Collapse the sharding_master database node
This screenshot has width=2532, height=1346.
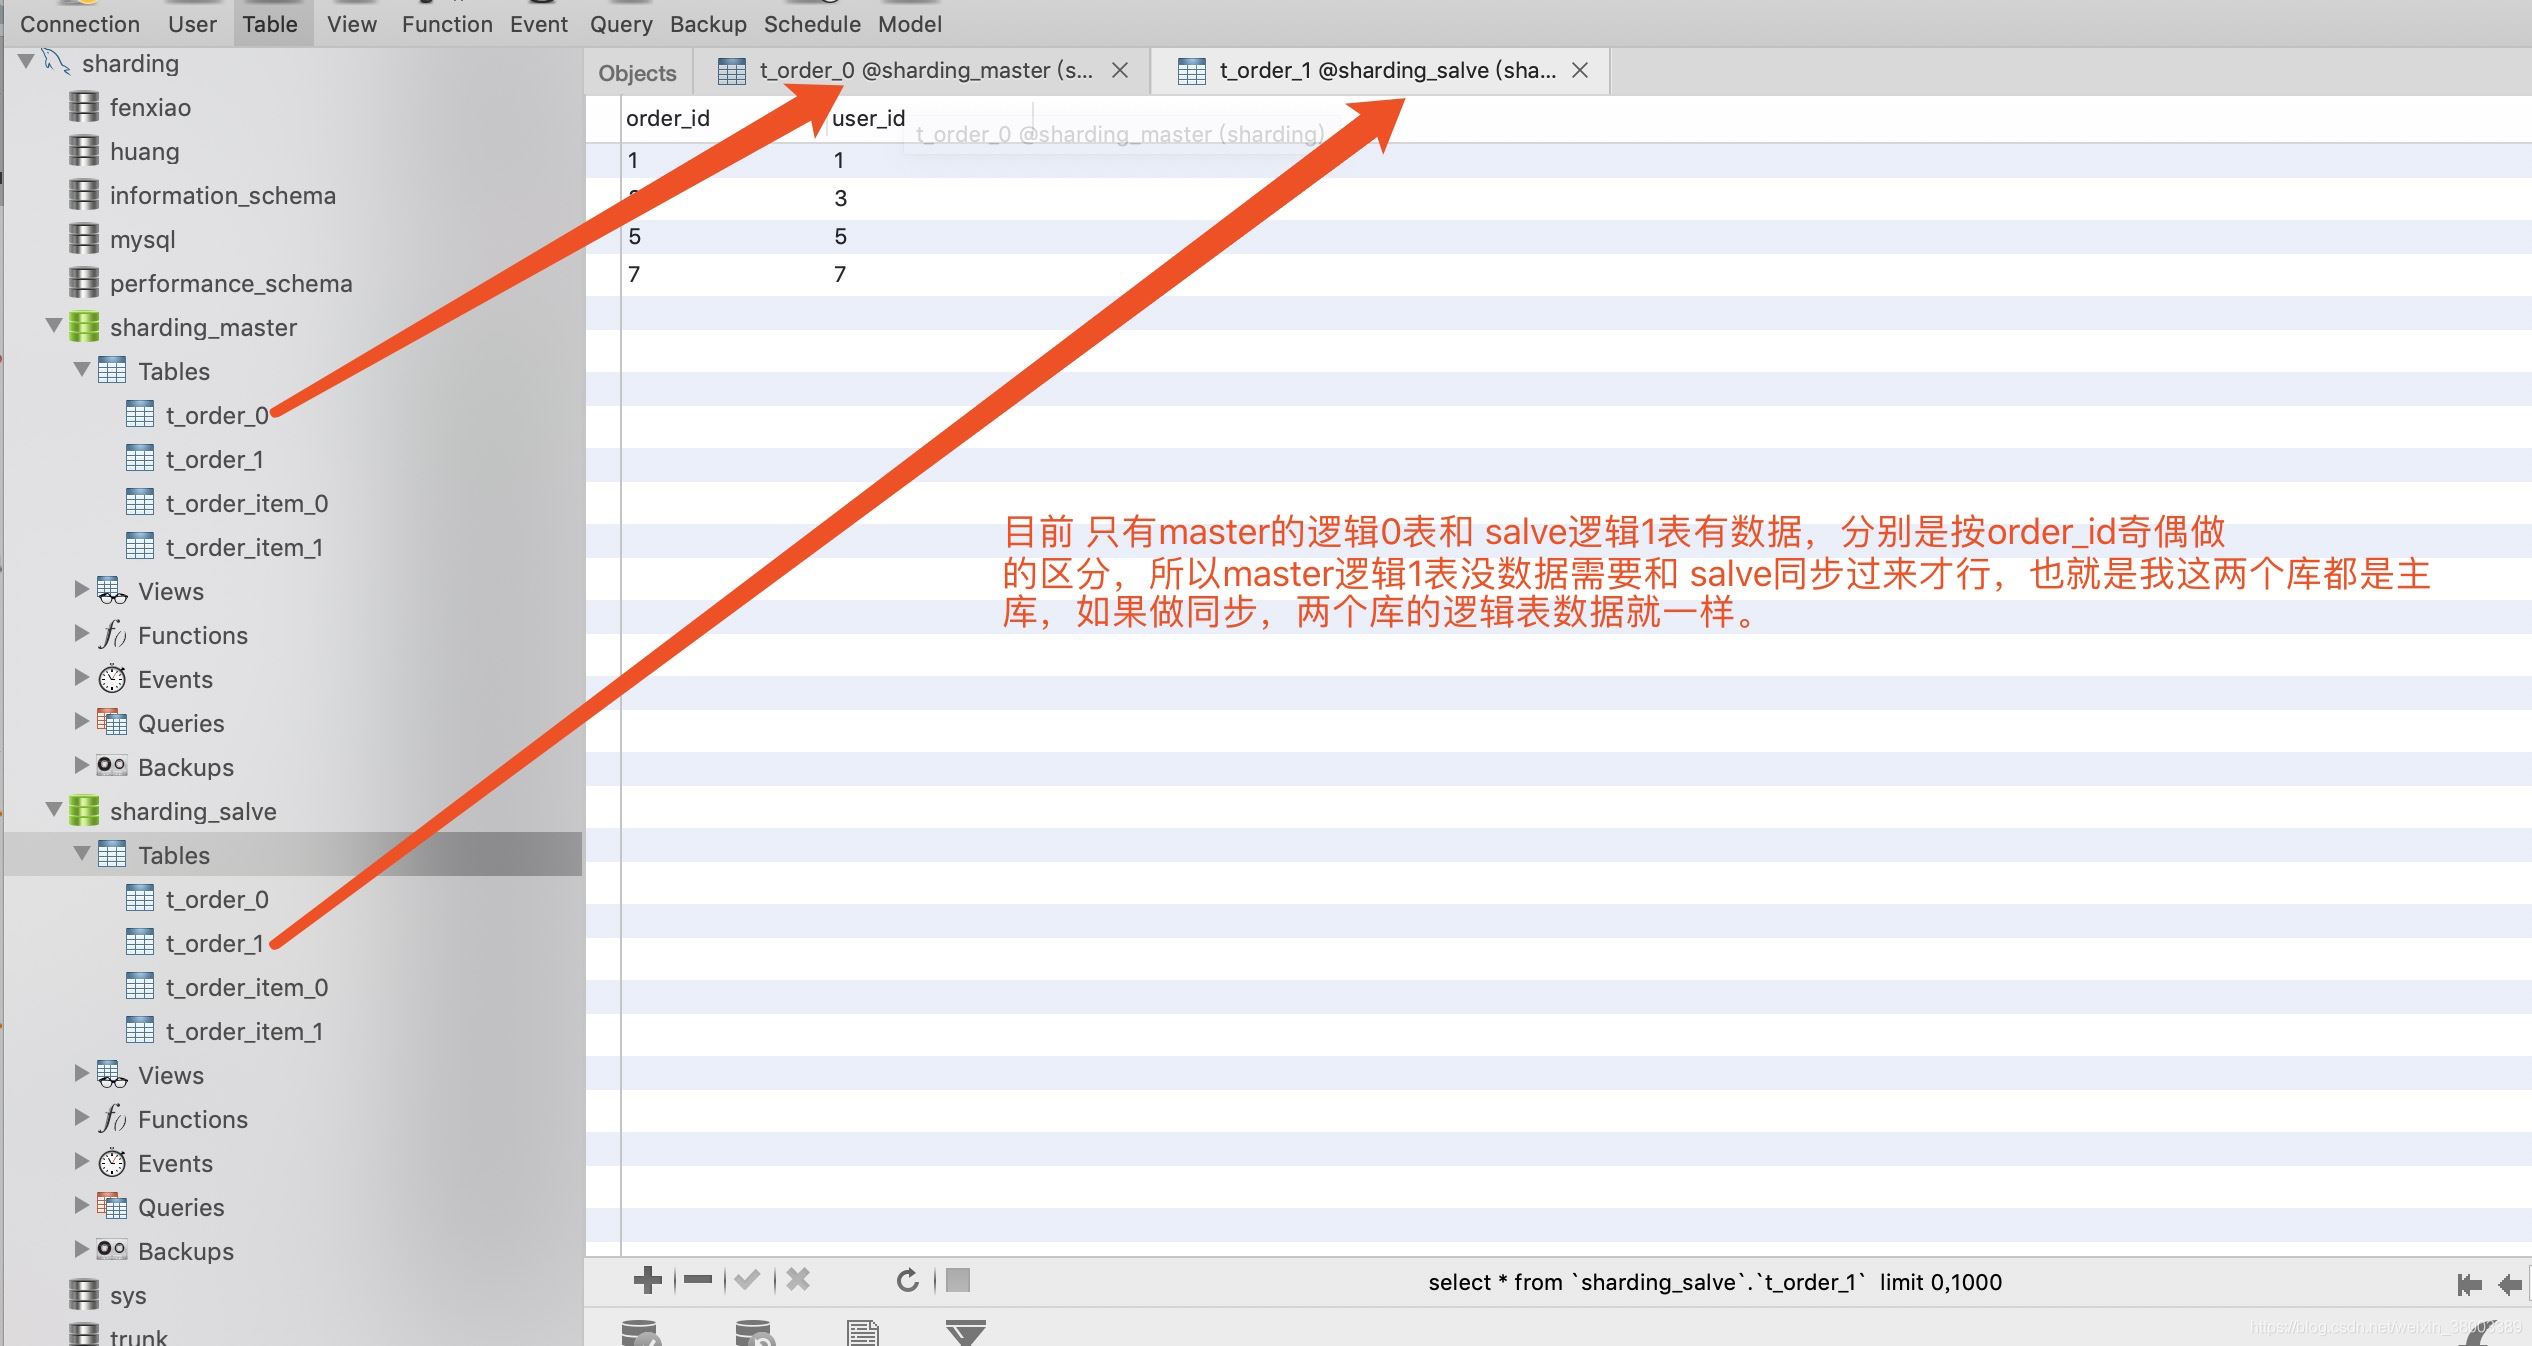(55, 326)
